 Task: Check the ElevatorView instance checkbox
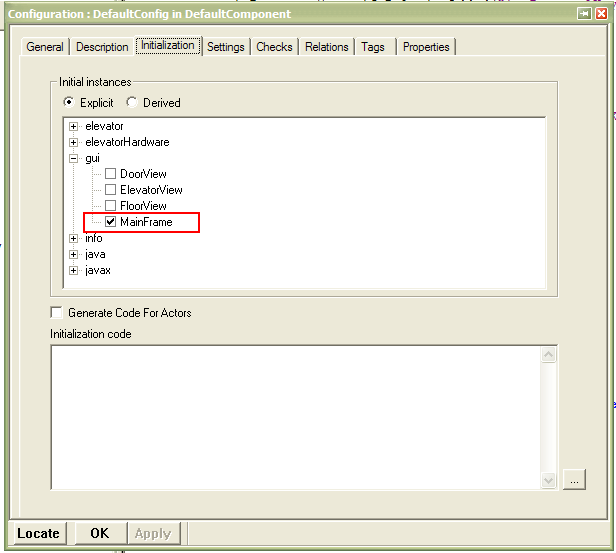pos(110,190)
